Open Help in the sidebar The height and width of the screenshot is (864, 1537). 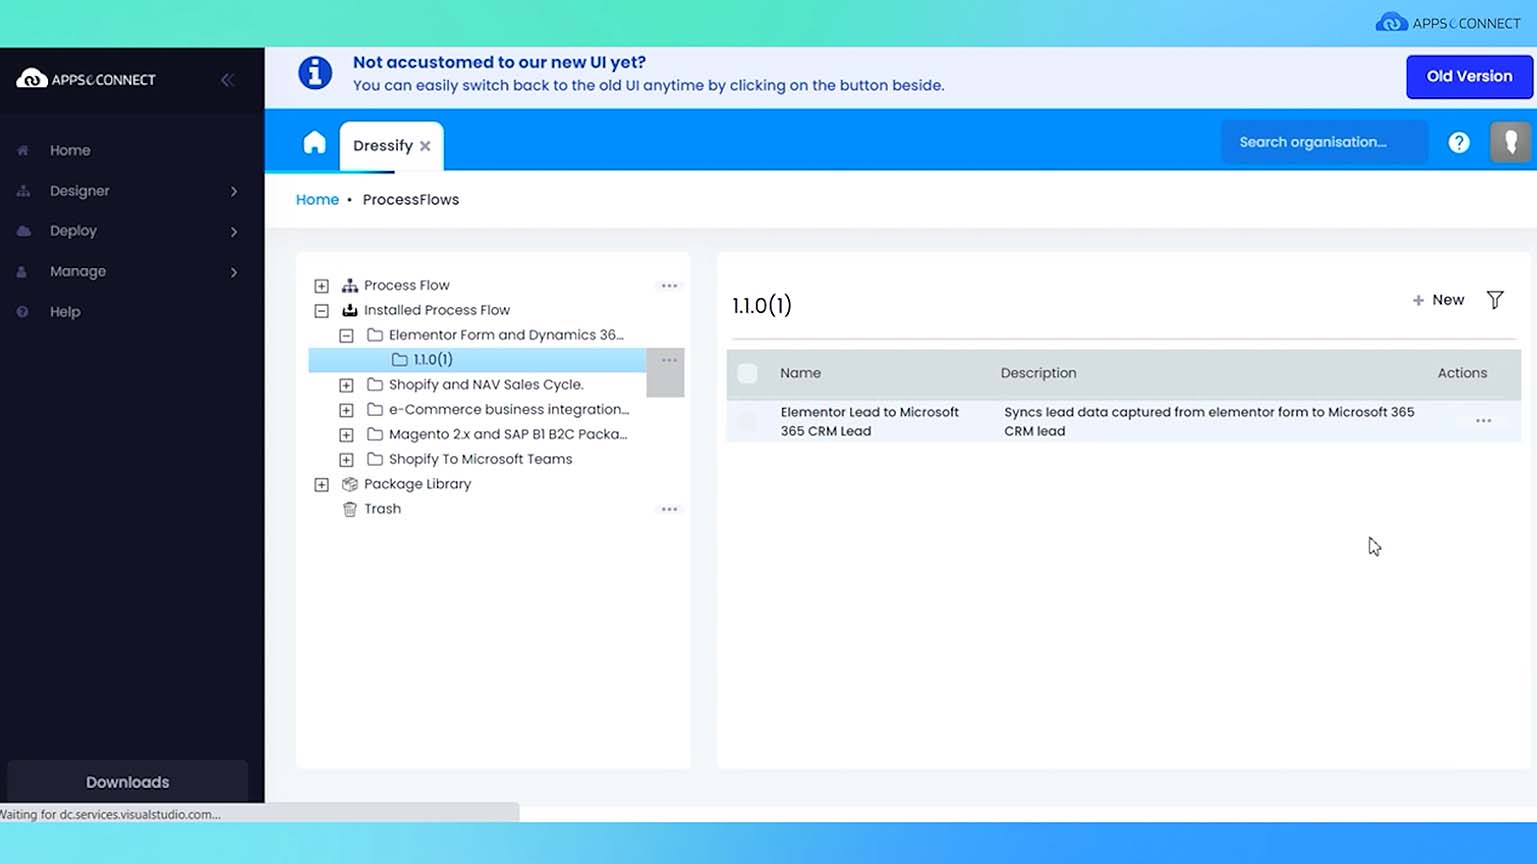click(x=65, y=312)
